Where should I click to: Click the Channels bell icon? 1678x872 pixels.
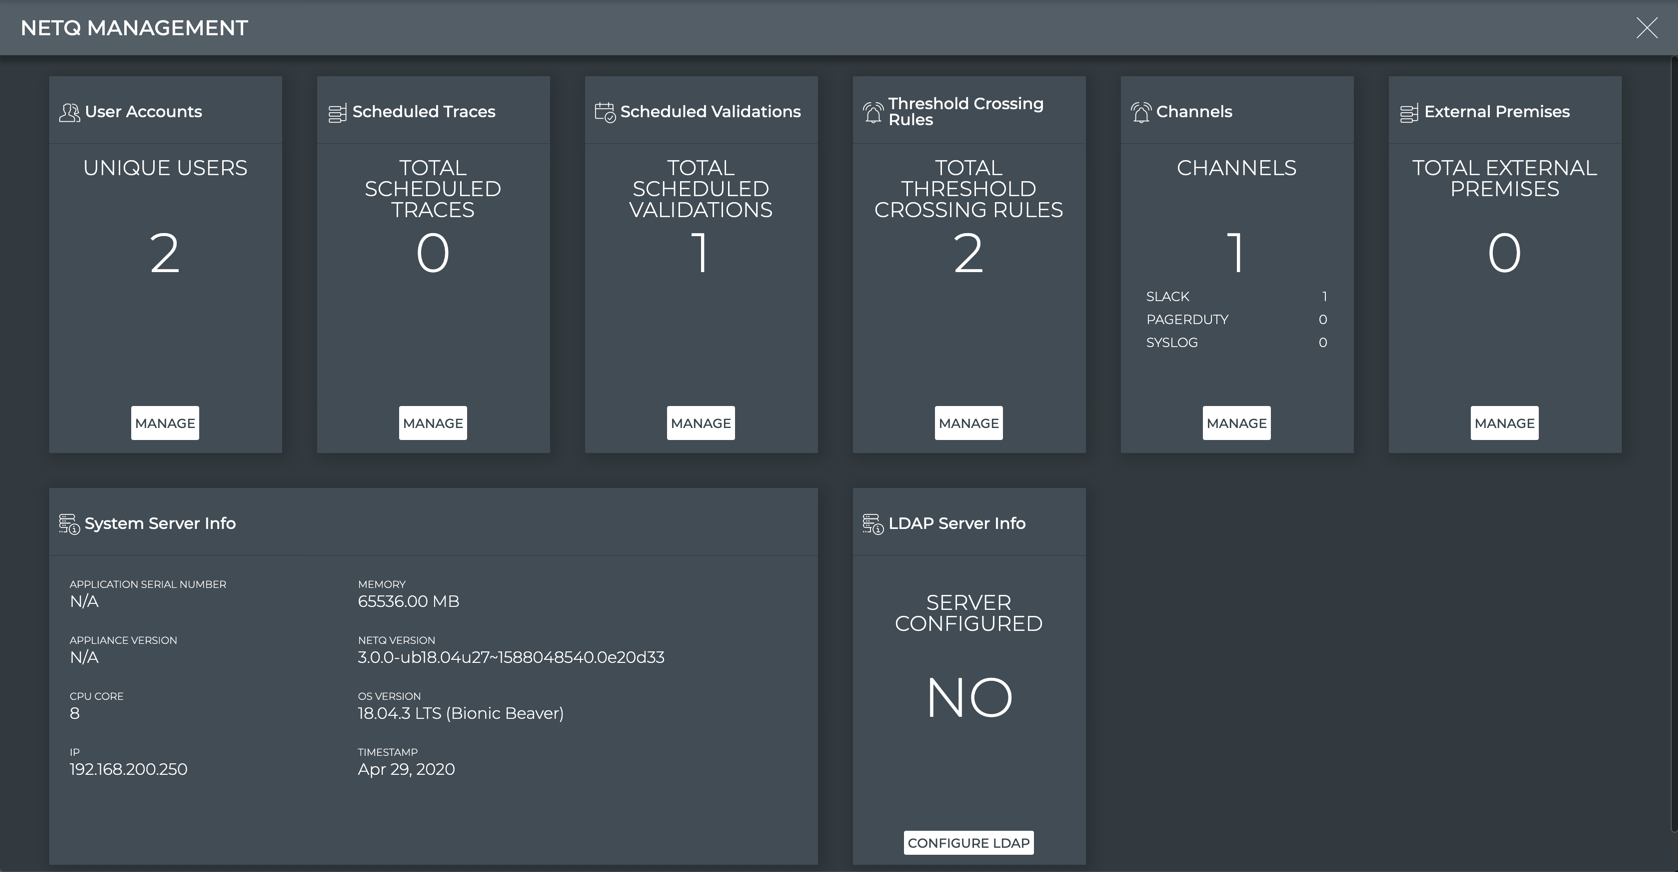click(1141, 113)
